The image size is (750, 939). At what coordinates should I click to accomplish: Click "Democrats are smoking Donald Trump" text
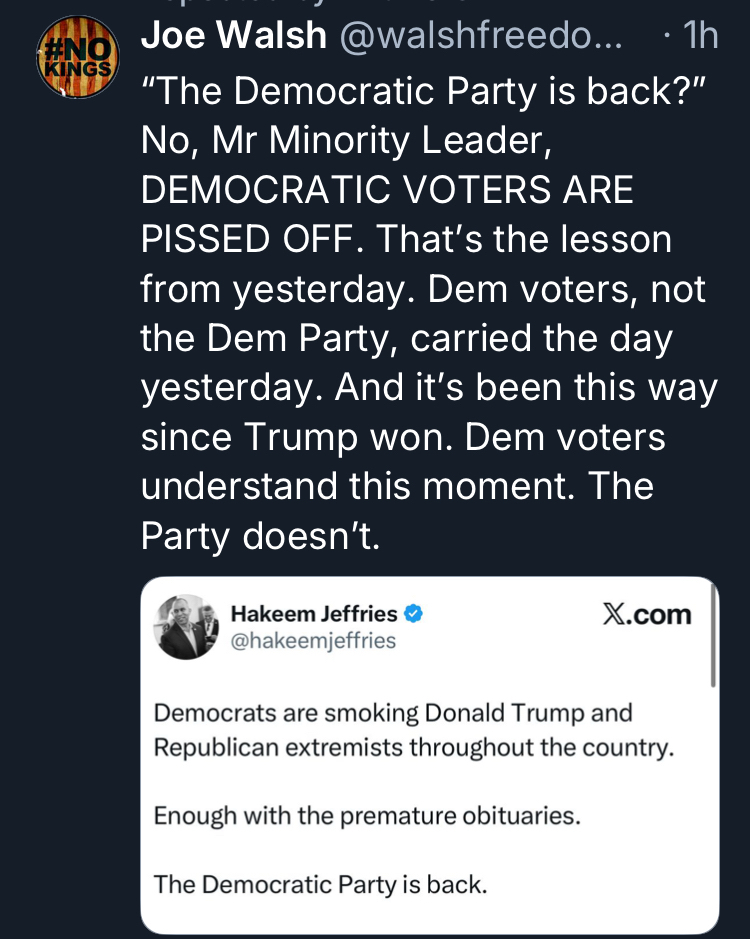[x=393, y=714]
